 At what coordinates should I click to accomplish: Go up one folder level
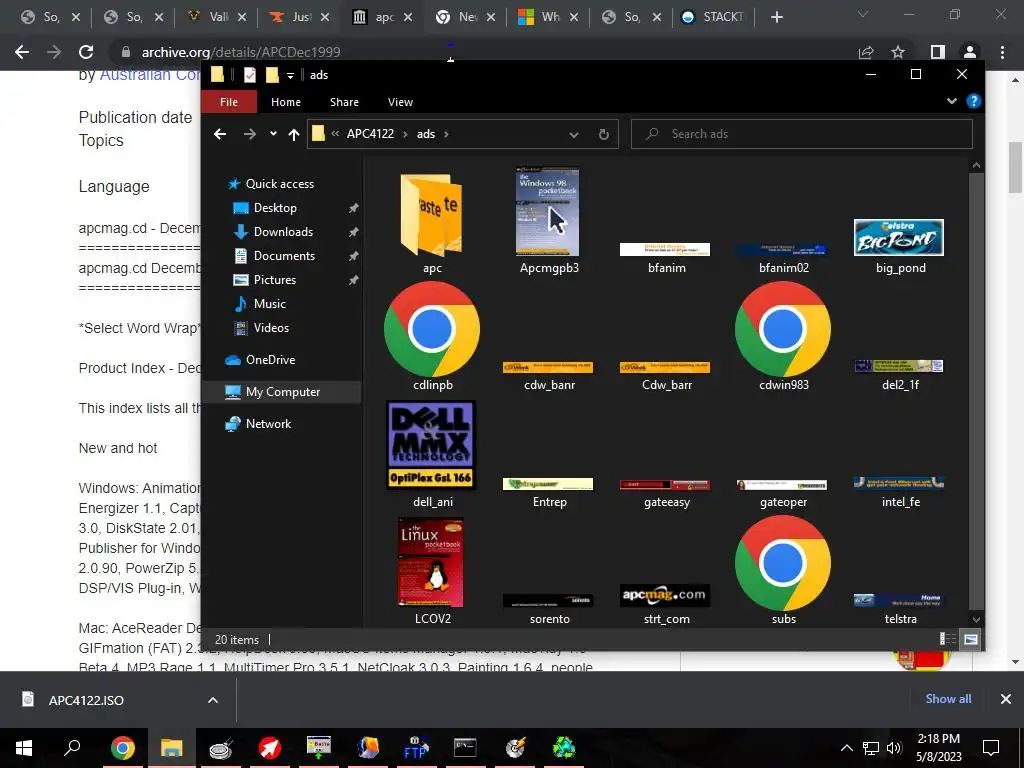pyautogui.click(x=294, y=134)
